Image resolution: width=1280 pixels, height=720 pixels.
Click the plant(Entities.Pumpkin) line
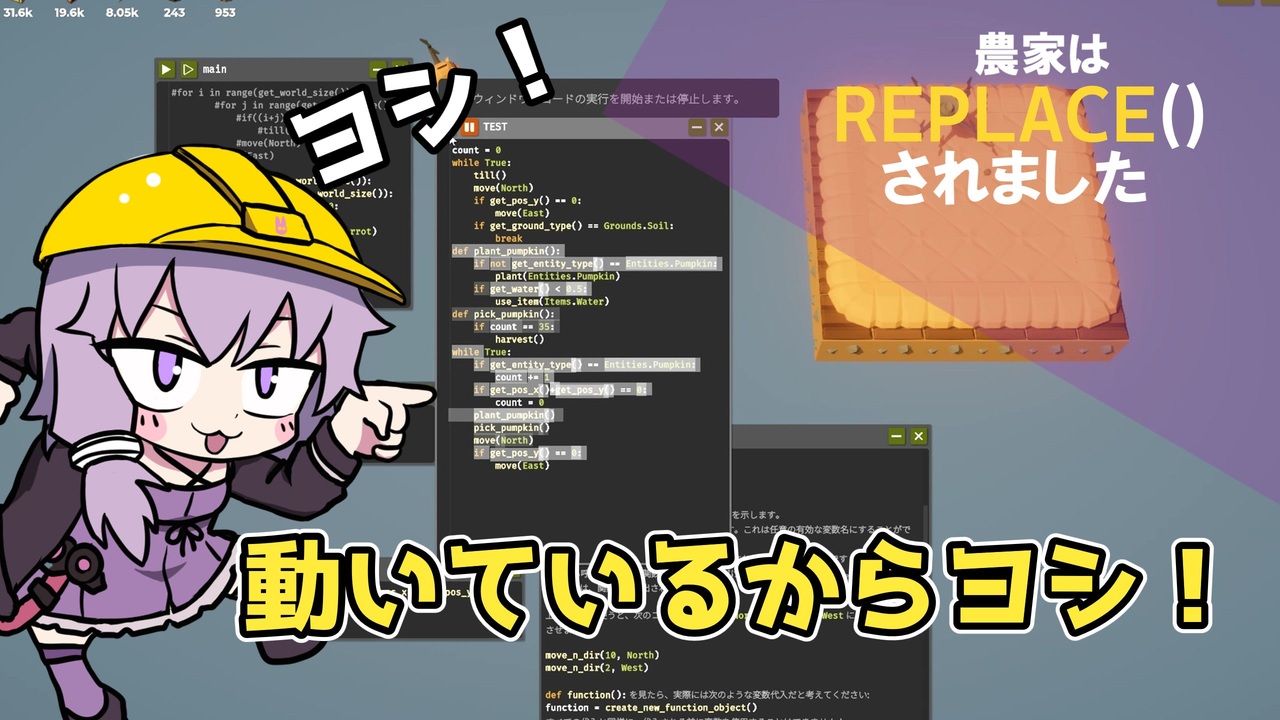(x=557, y=276)
